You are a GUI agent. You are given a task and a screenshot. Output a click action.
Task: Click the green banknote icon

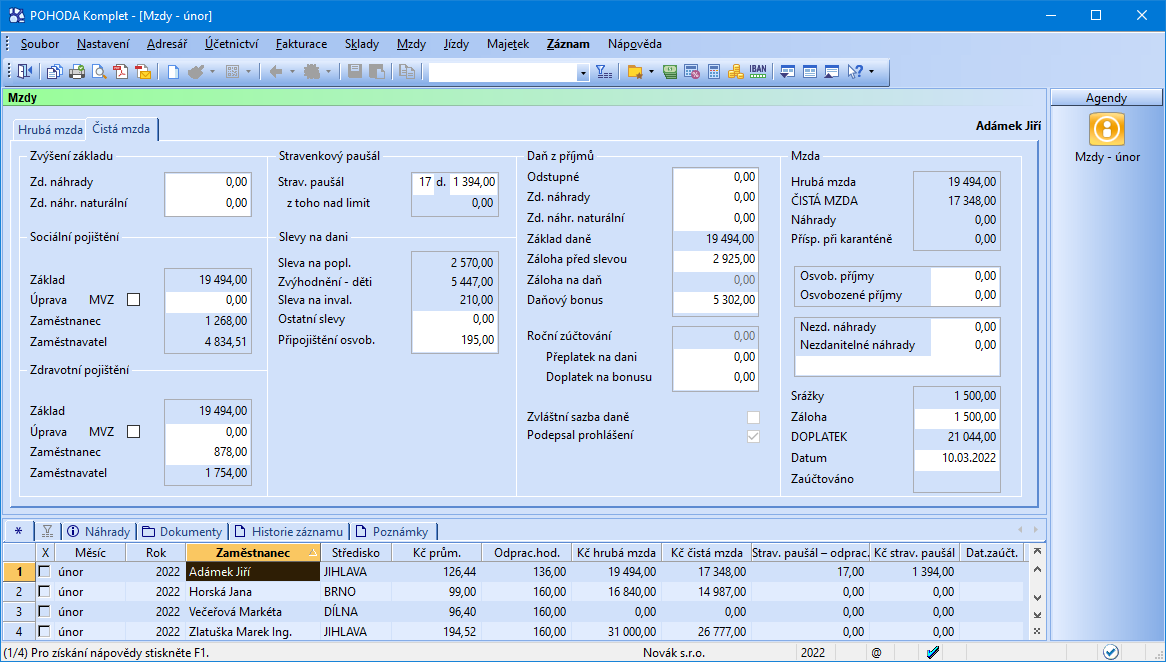coord(670,71)
